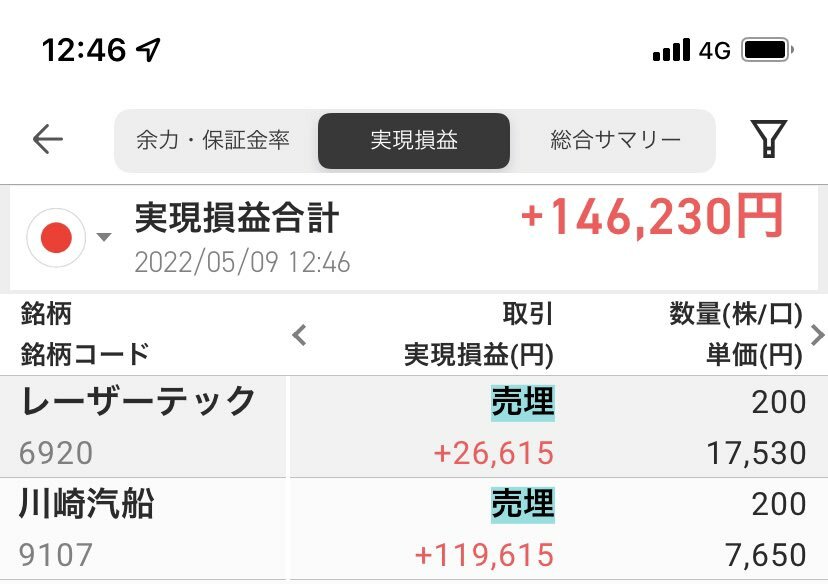Select the 実現損益 tab
Screen dimensions: 828x584
click(414, 140)
